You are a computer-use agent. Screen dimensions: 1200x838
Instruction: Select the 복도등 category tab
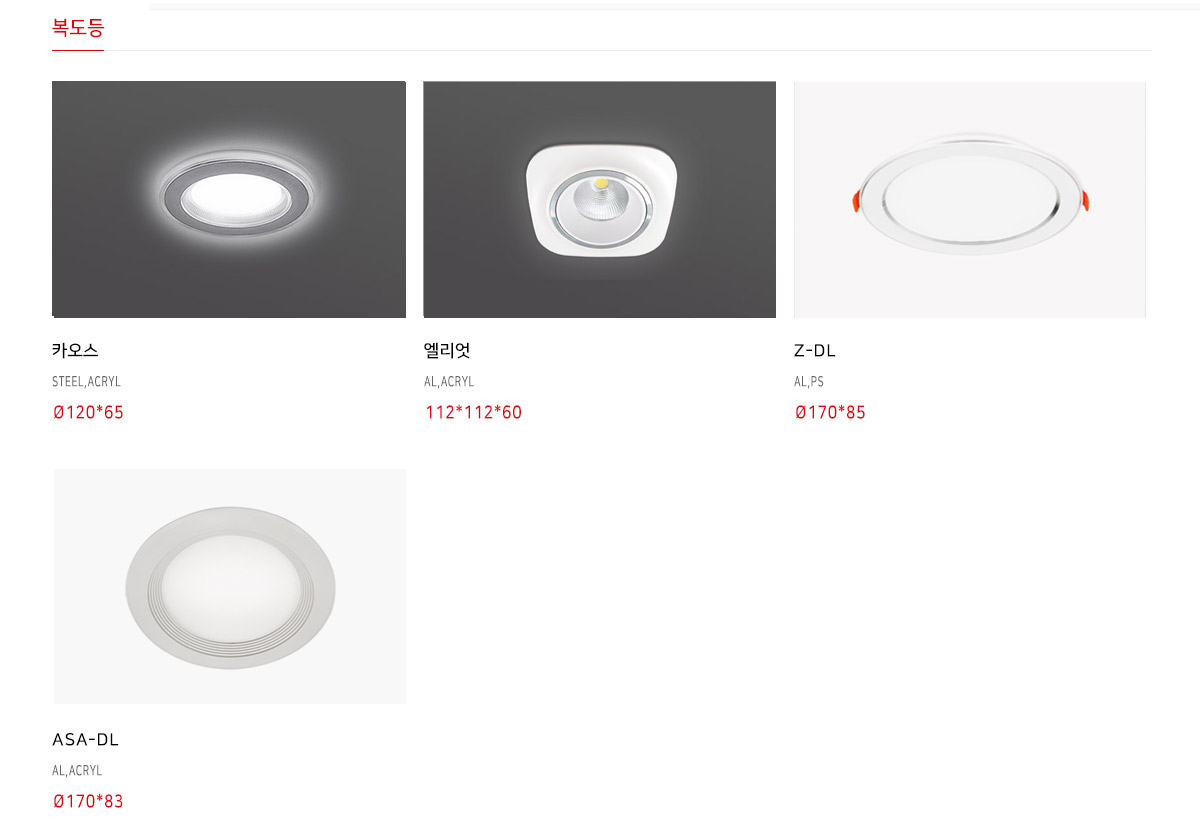coord(78,28)
